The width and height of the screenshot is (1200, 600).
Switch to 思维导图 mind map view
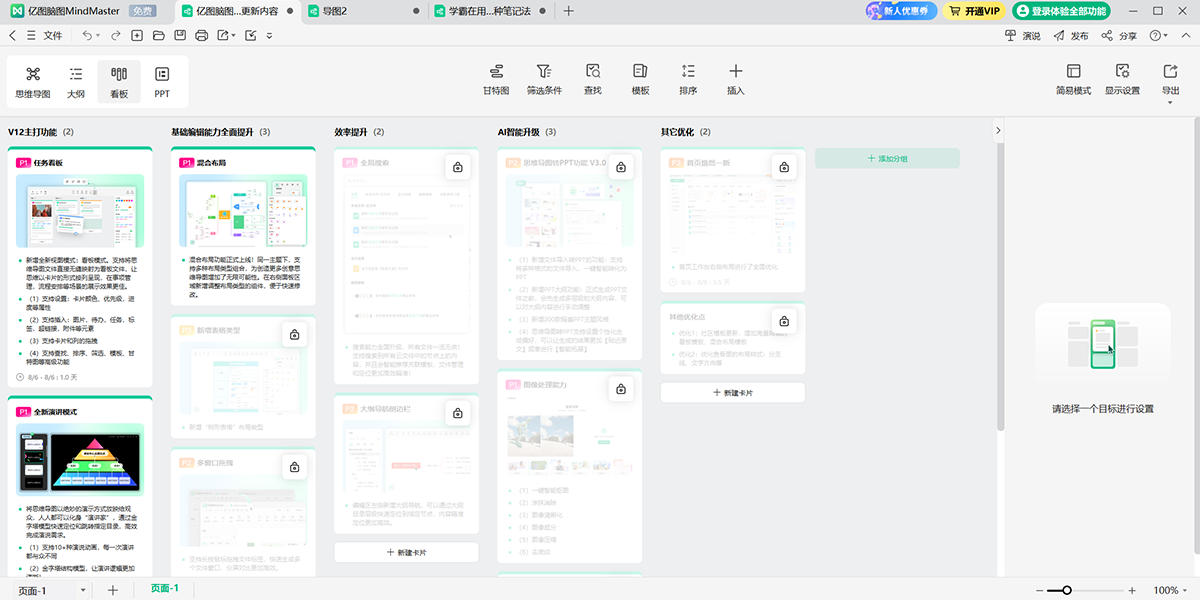(x=33, y=81)
